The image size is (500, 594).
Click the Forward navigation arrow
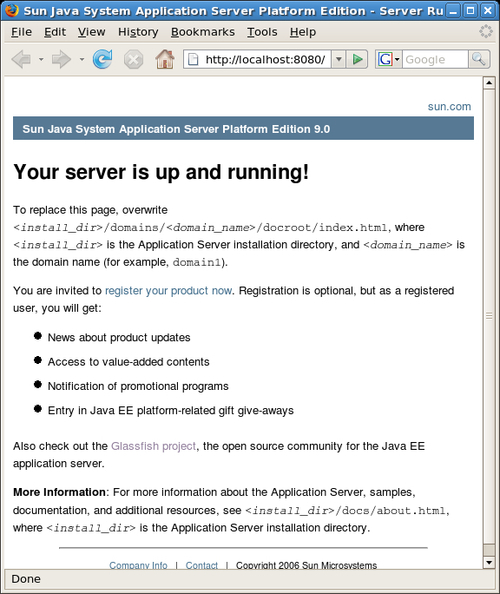(x=61, y=59)
